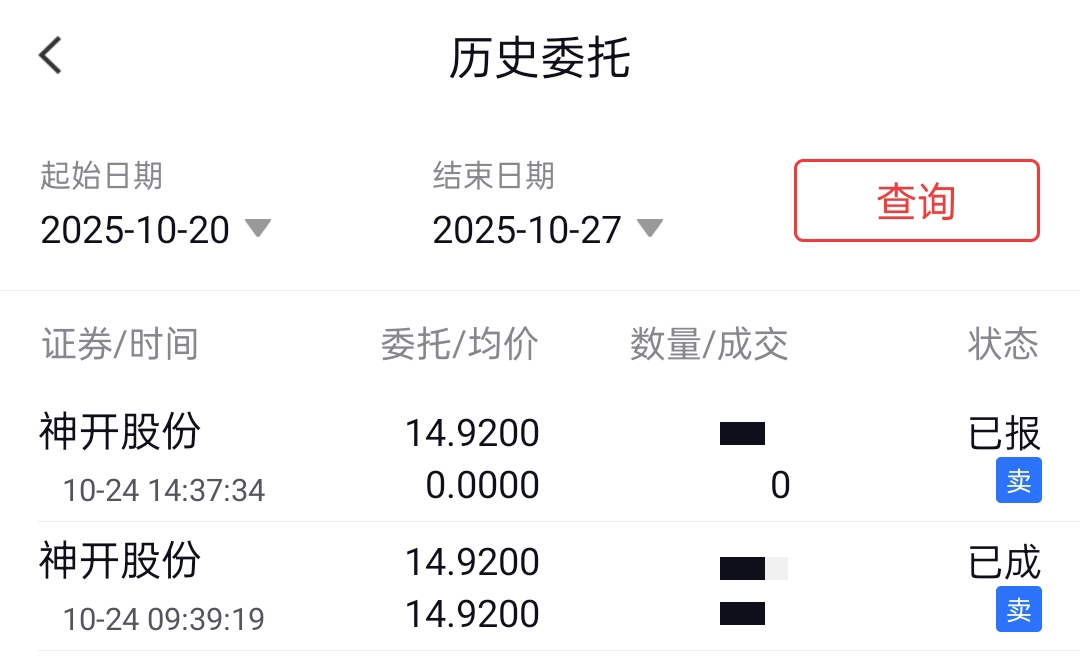Click the 查询 query button
The width and height of the screenshot is (1080, 666).
[916, 201]
